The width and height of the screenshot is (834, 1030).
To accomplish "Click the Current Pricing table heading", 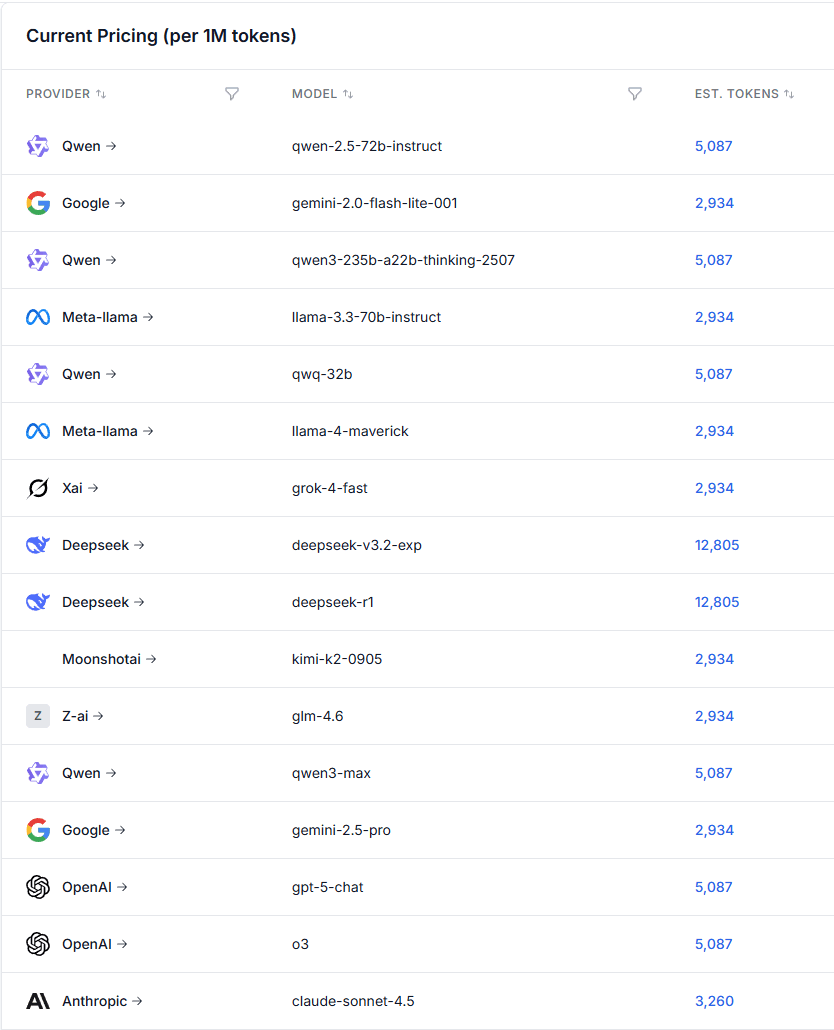I will [x=161, y=35].
